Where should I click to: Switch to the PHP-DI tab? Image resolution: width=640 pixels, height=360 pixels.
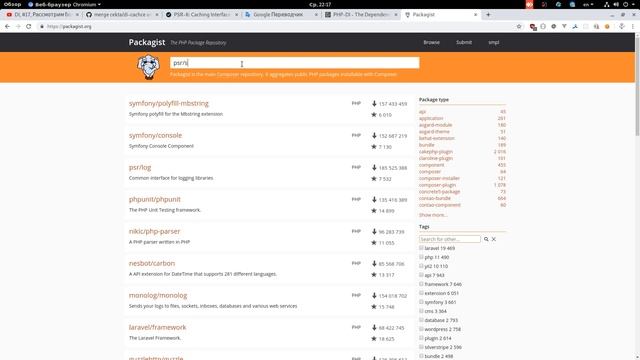pos(361,15)
